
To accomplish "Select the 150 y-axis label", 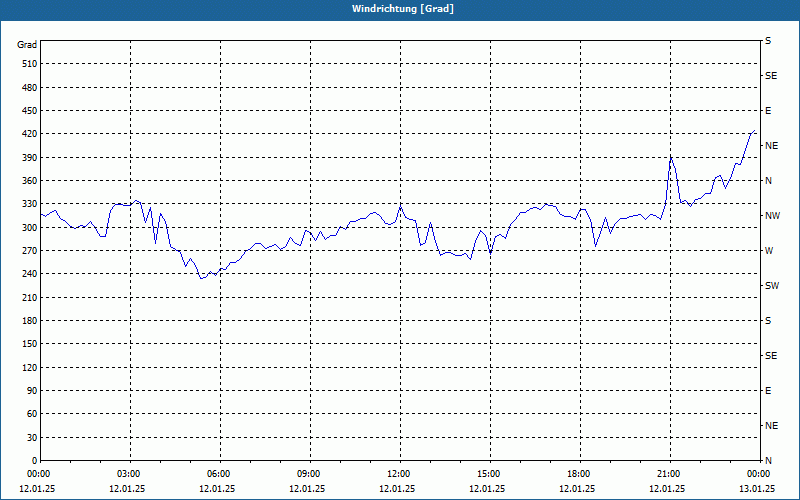I will pos(30,344).
